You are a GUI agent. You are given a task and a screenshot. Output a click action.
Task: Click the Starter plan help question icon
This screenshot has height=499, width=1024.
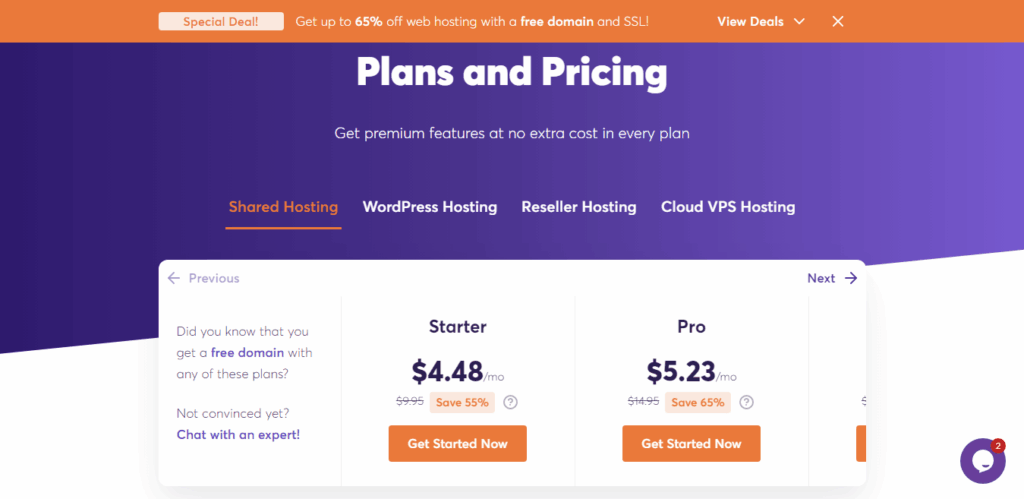[x=510, y=402]
